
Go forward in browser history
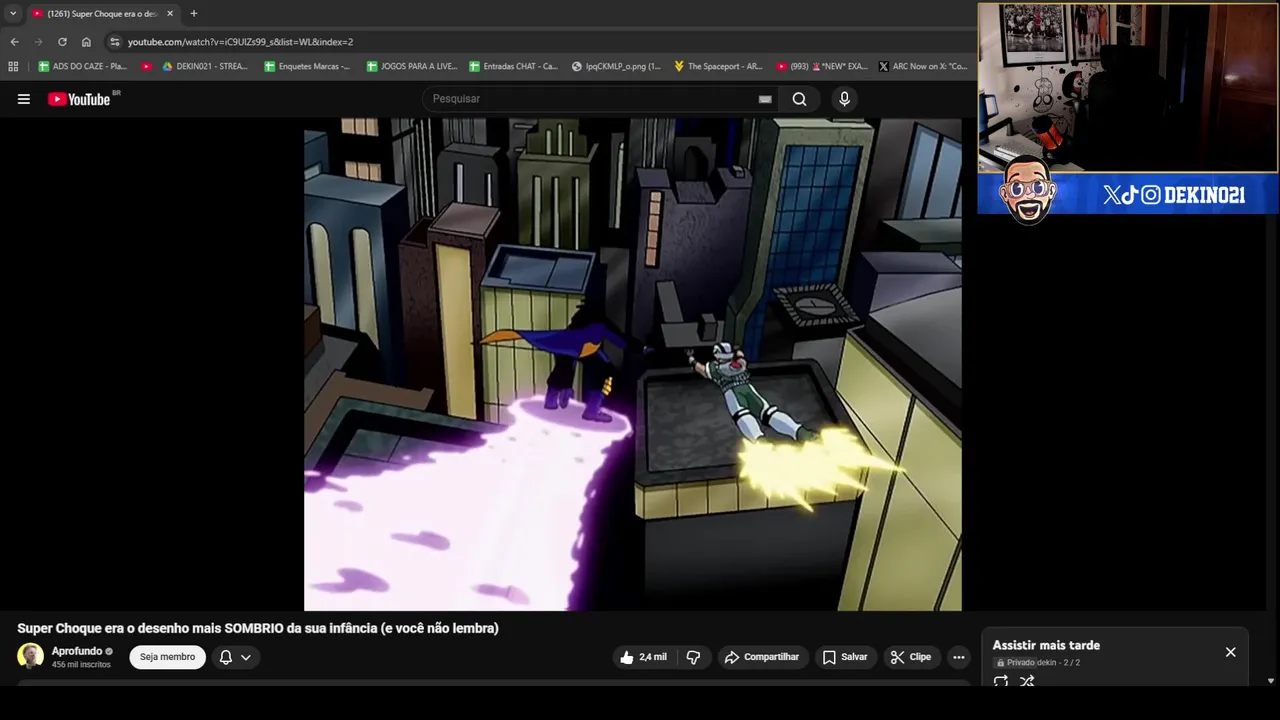(38, 42)
